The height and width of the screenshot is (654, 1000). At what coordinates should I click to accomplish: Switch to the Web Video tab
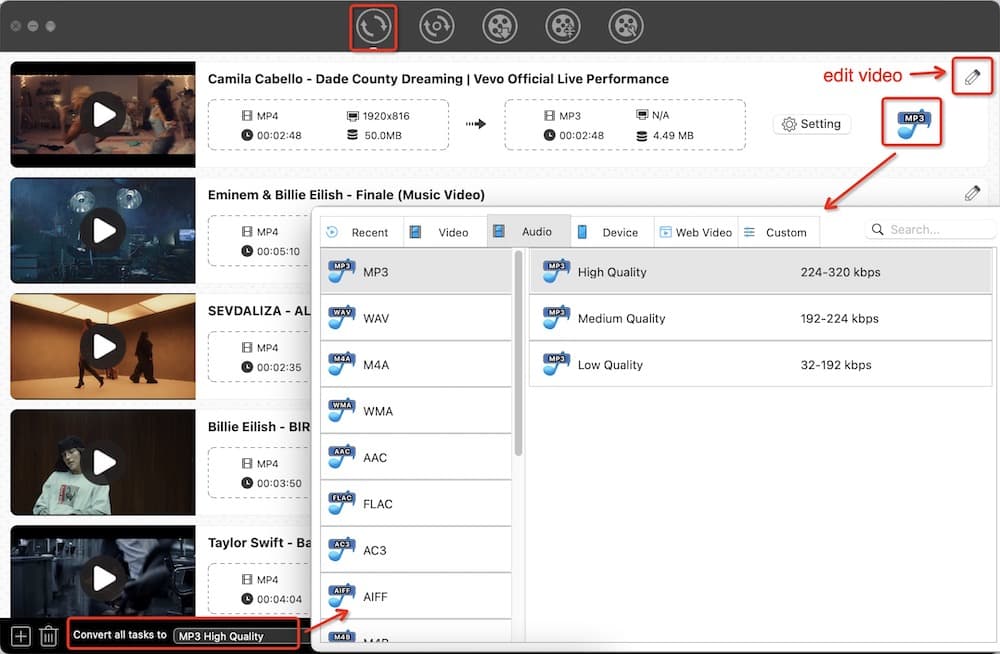695,232
